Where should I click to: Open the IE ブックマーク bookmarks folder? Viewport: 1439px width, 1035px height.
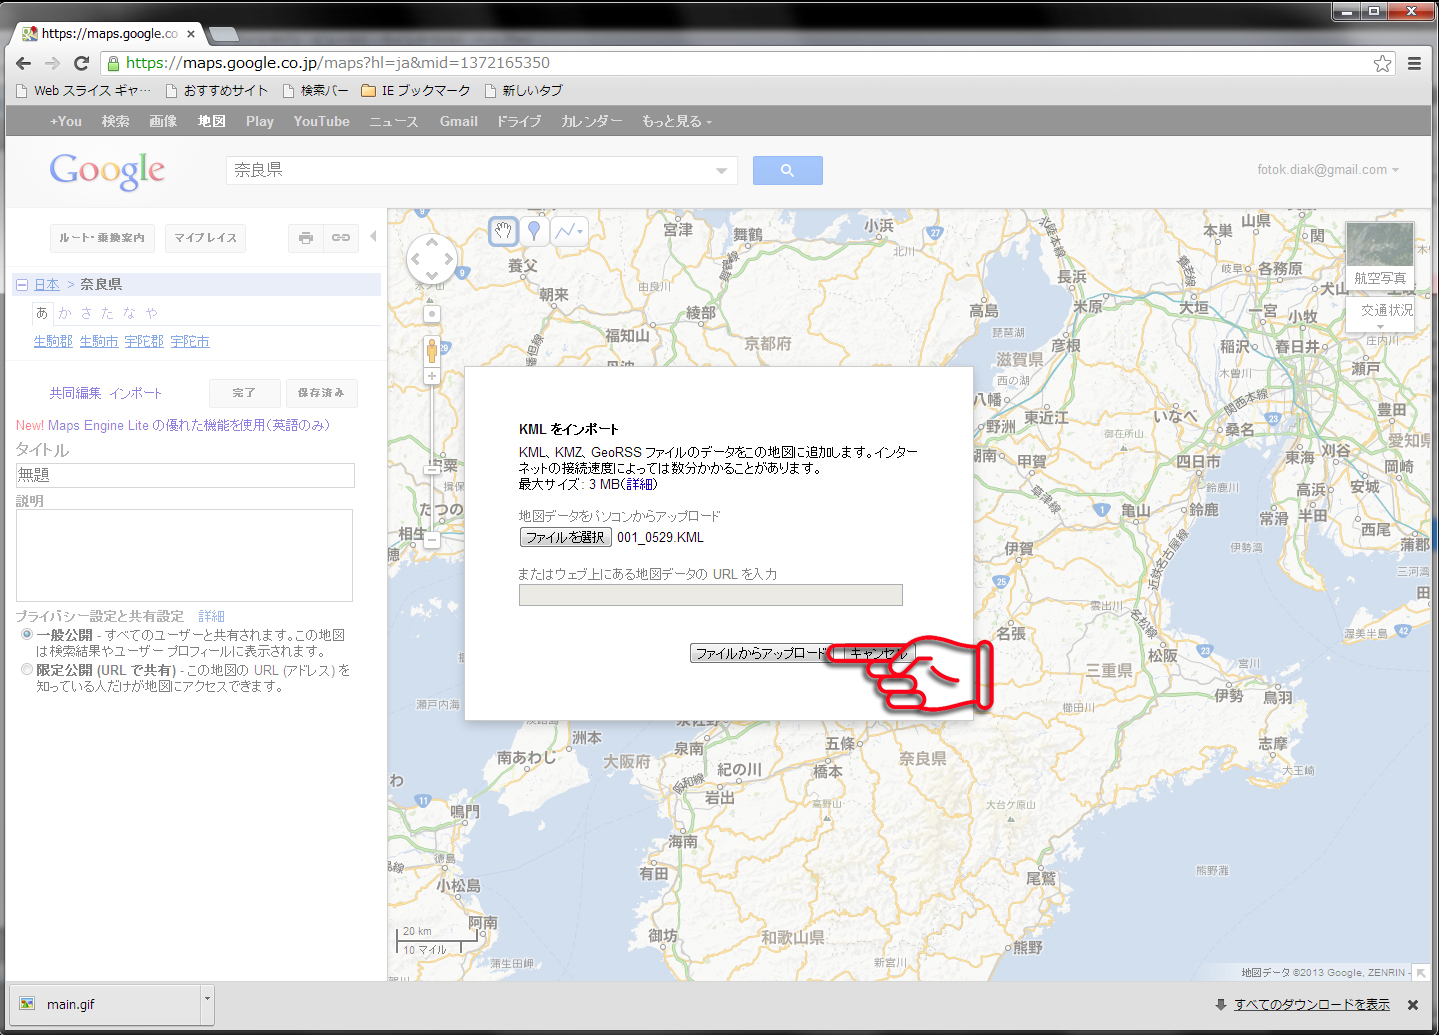(x=416, y=91)
